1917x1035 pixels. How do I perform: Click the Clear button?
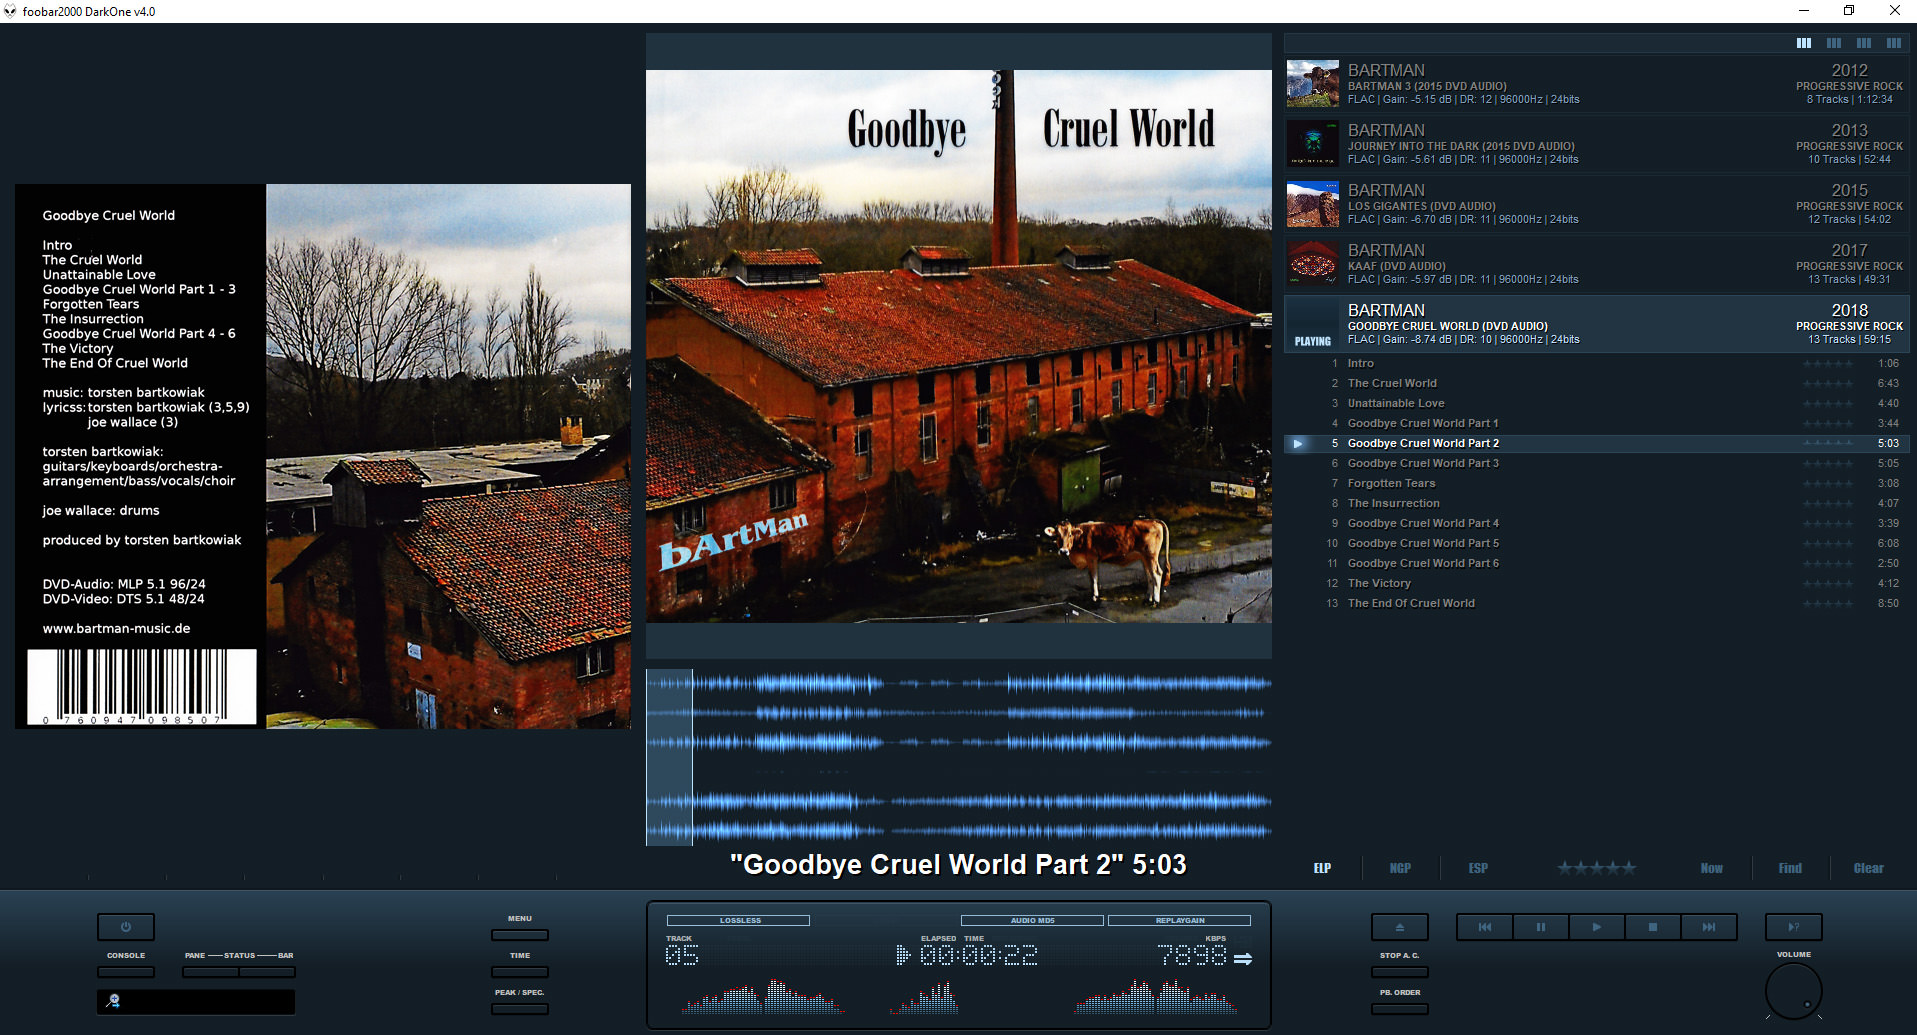(1868, 868)
